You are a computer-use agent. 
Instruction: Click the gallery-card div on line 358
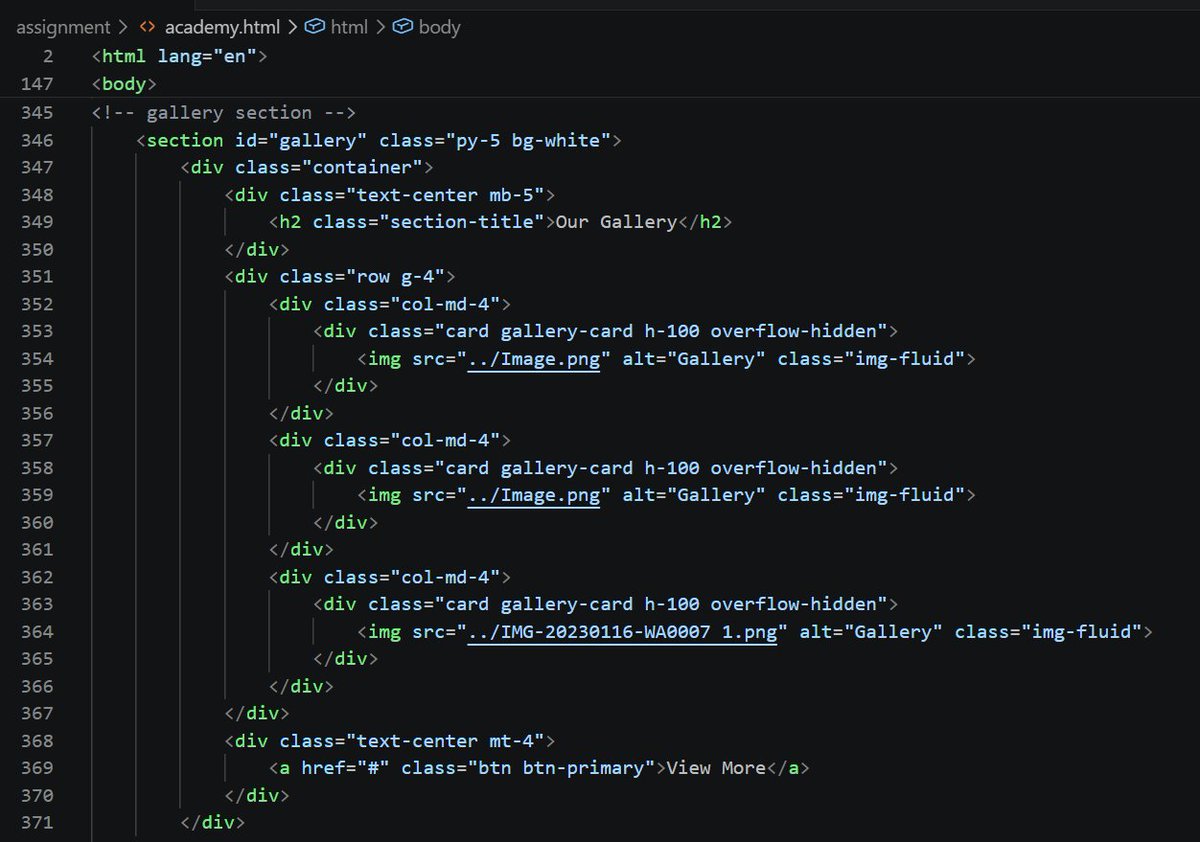point(605,468)
